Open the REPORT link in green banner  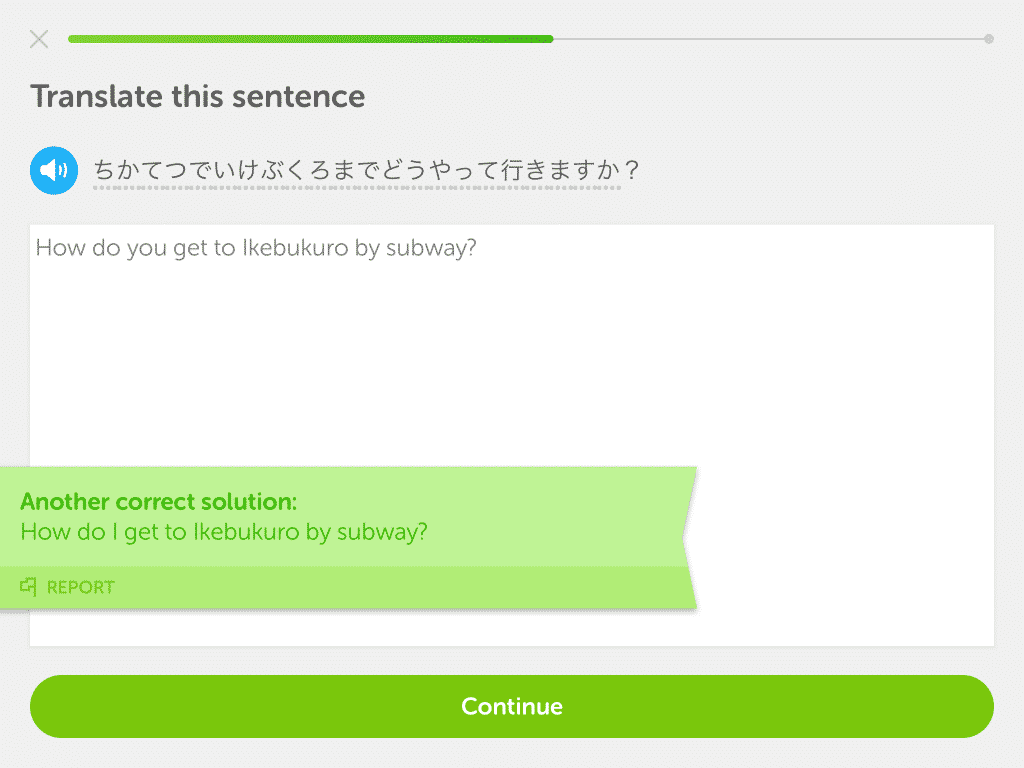[80, 587]
